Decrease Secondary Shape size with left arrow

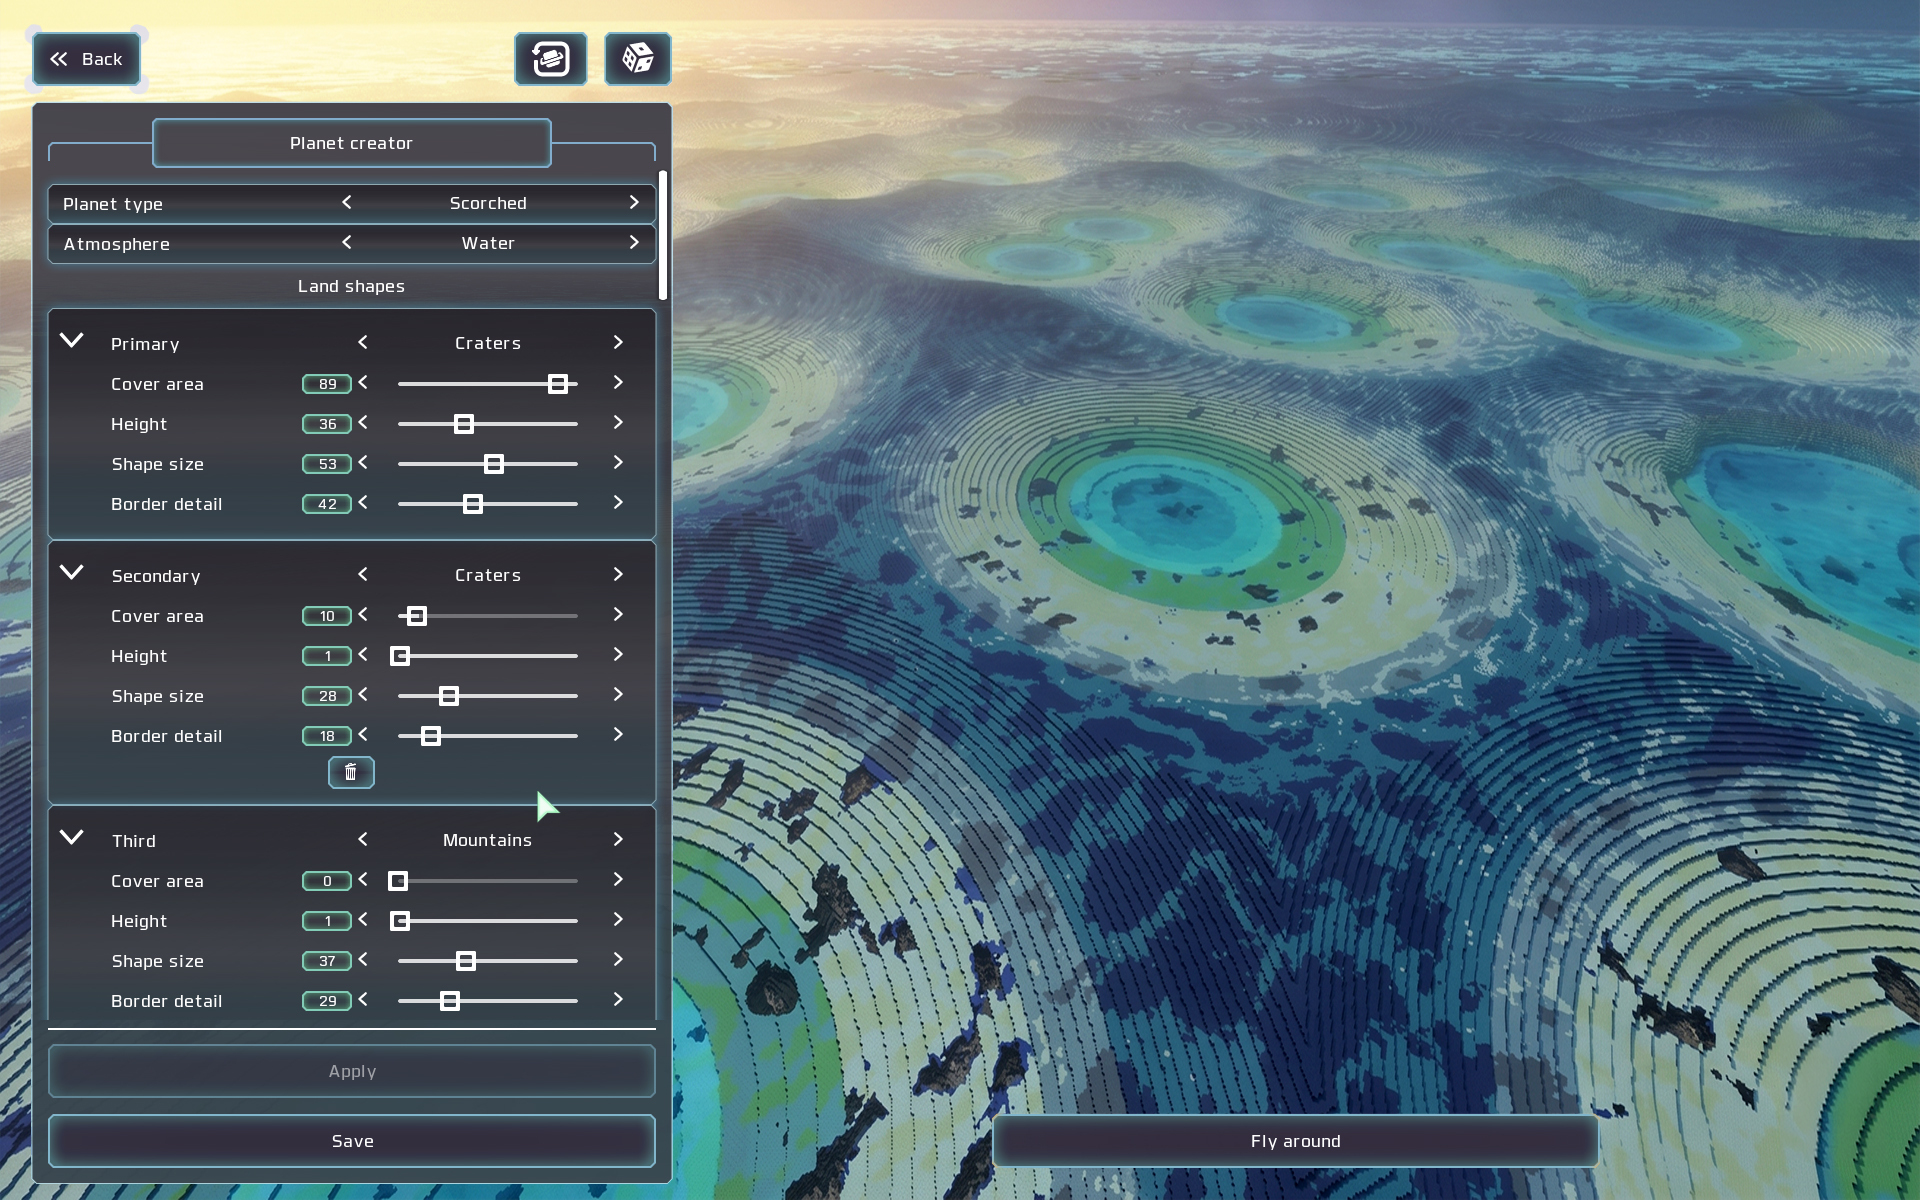[363, 695]
